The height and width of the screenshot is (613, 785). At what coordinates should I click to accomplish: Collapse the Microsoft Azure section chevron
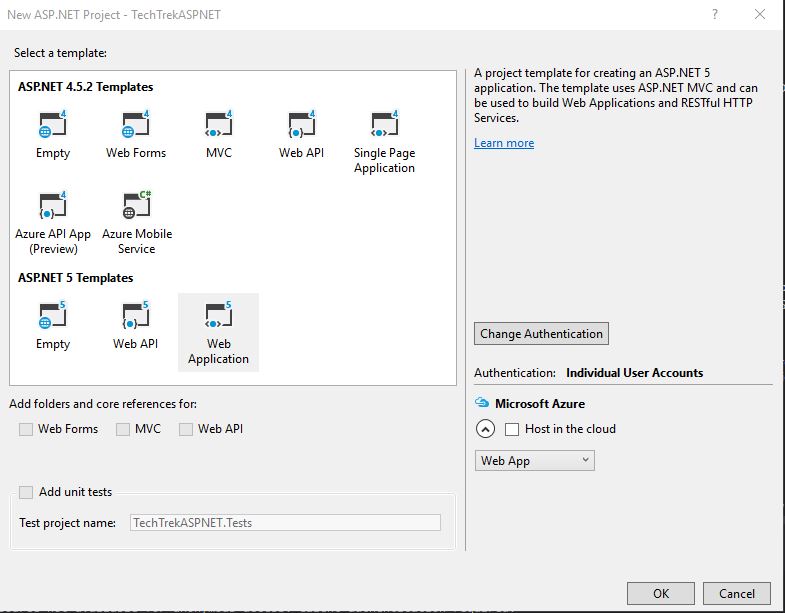485,429
